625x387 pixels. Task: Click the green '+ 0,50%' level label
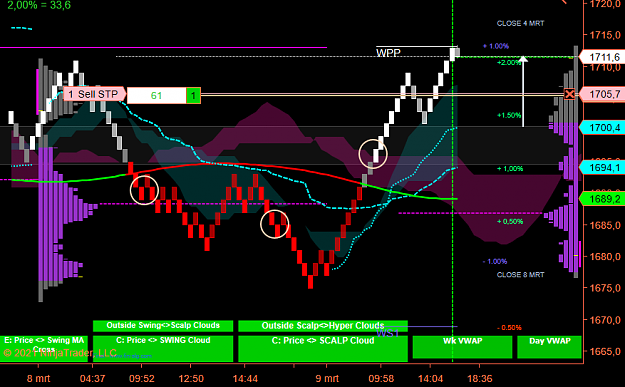tap(510, 221)
